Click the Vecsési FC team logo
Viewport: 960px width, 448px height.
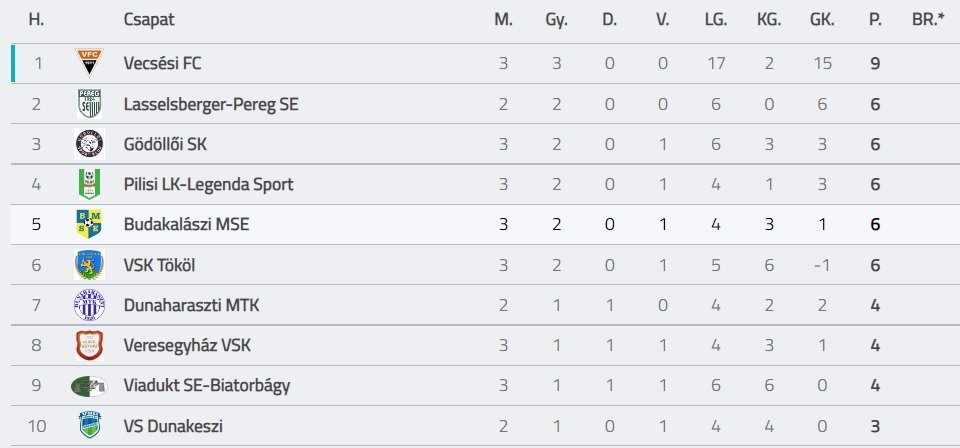[89, 63]
